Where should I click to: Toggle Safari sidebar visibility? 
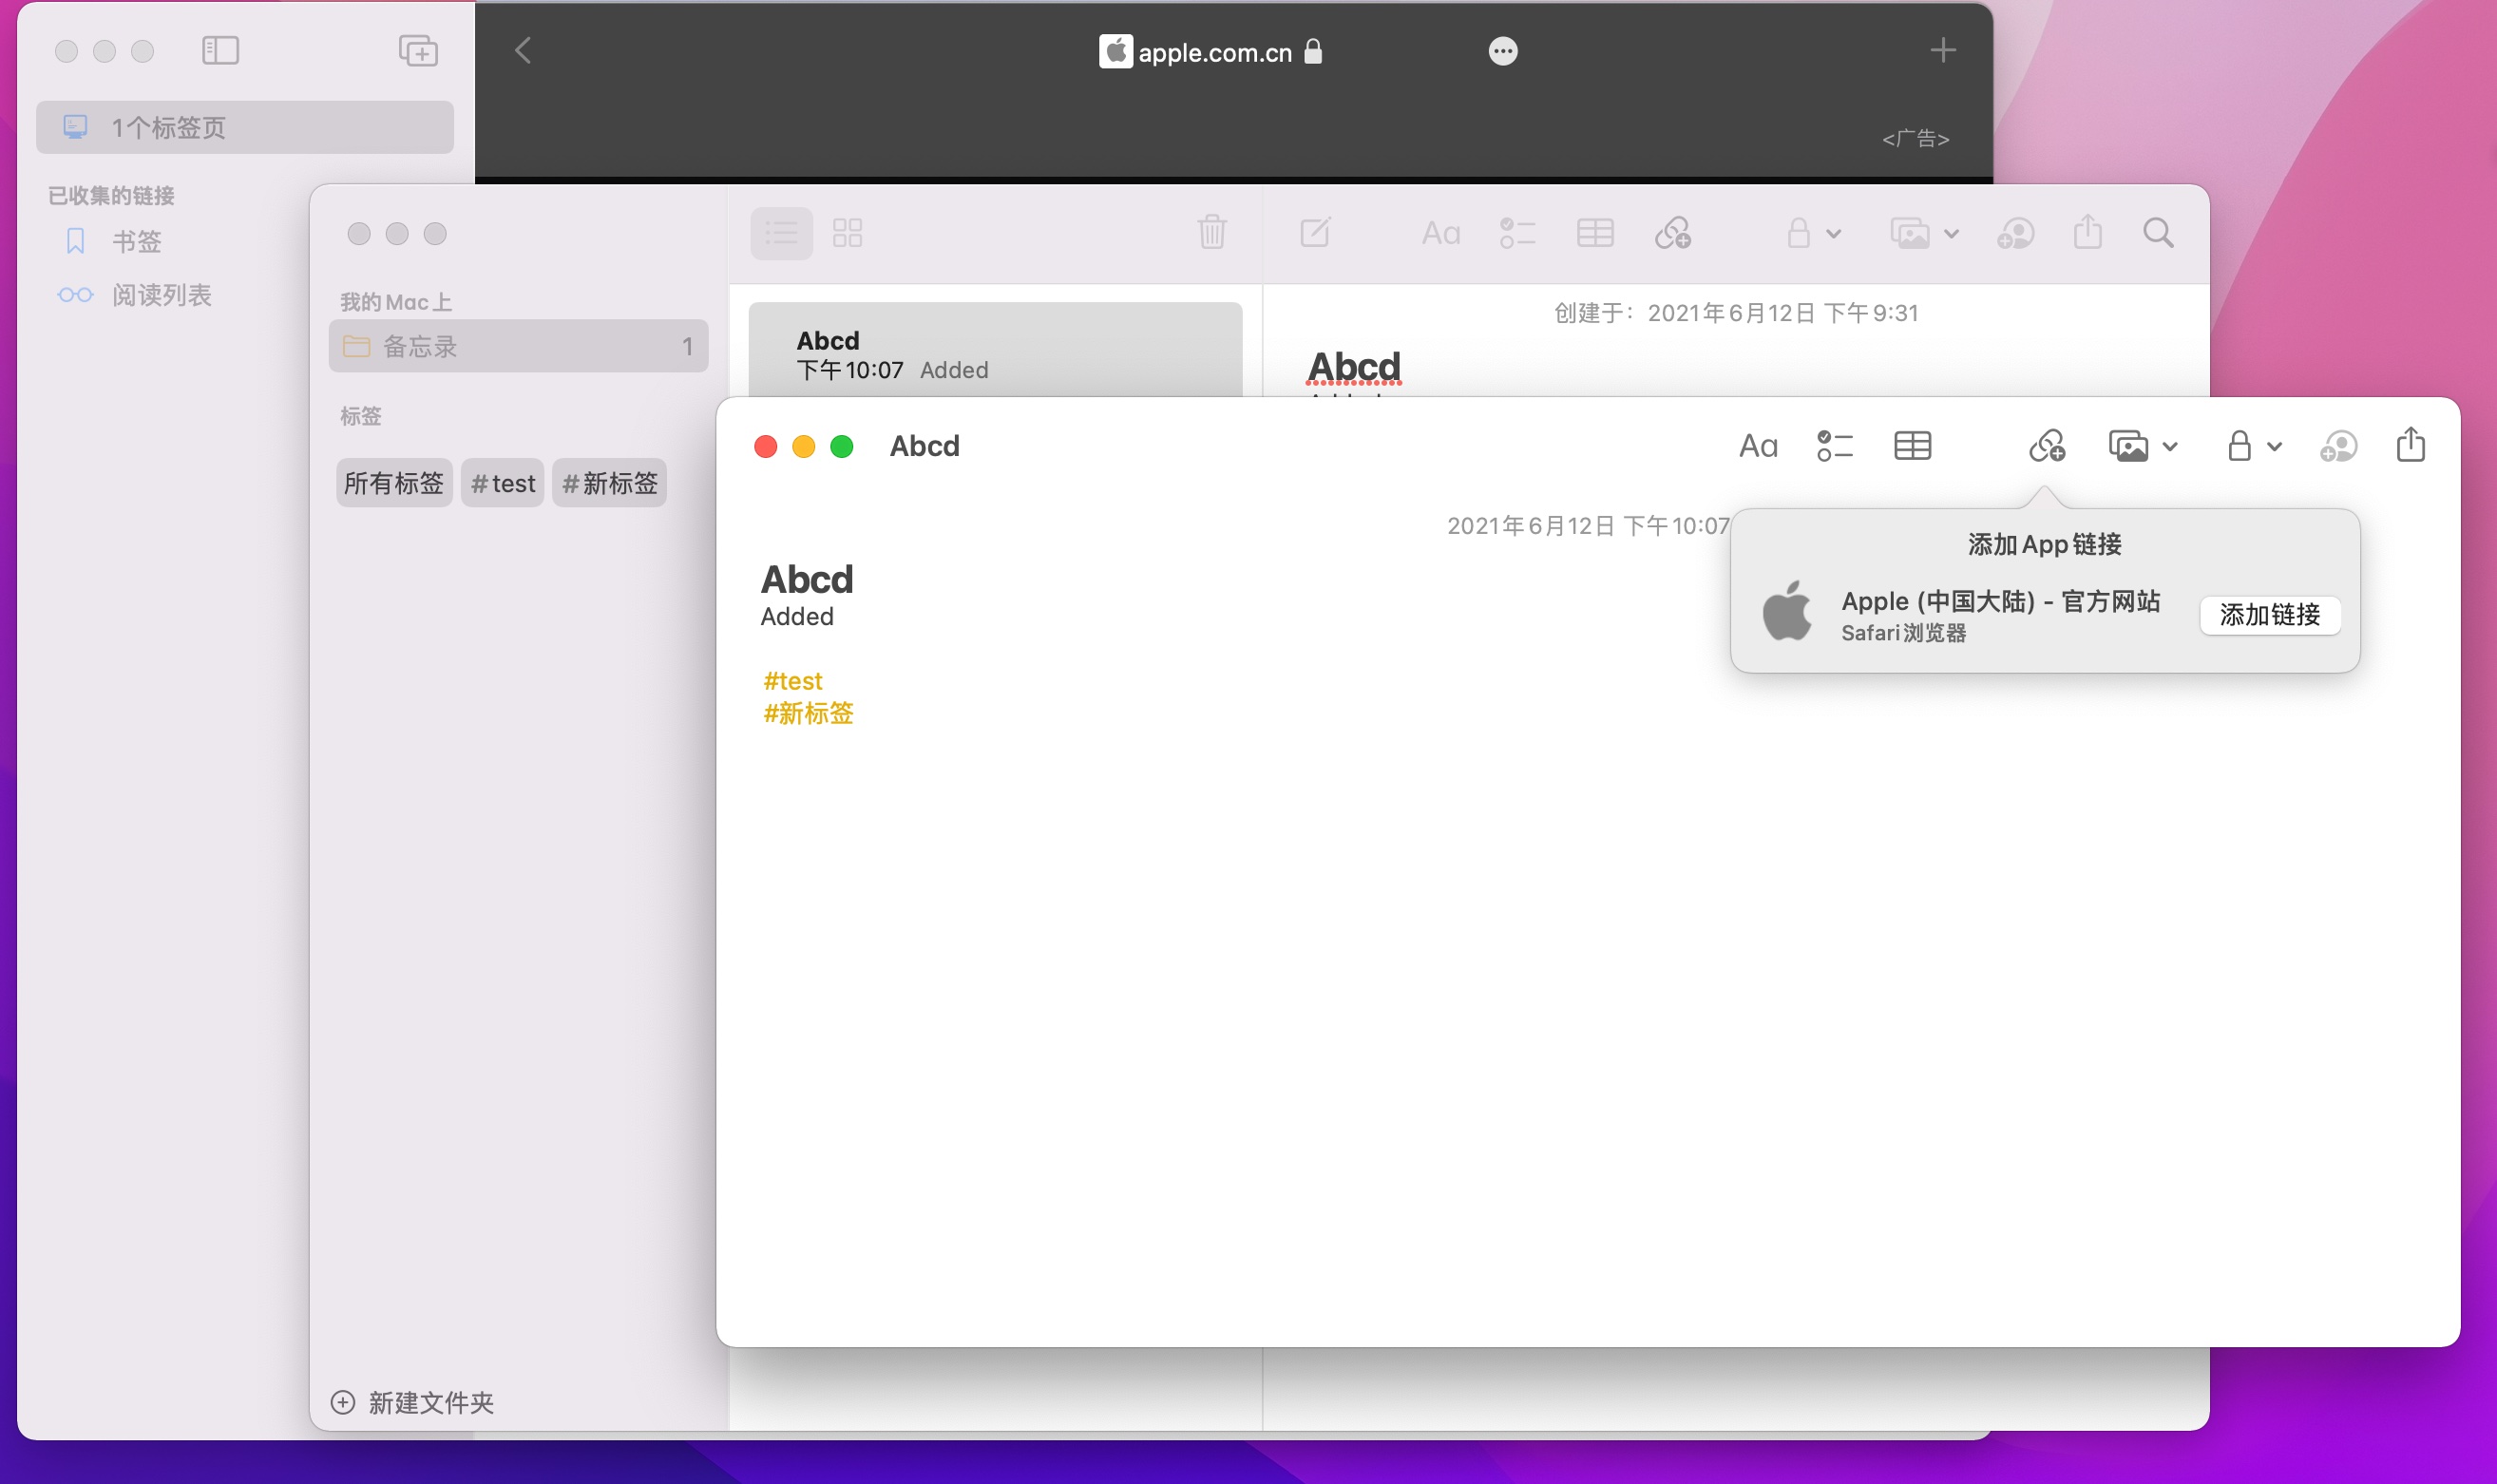point(220,50)
